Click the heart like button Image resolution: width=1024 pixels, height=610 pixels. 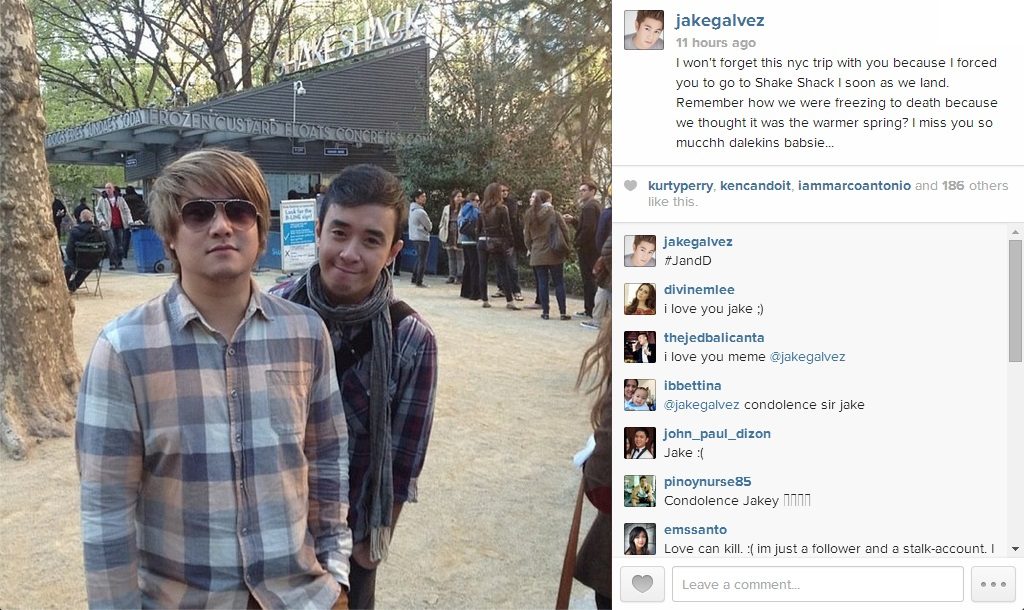point(642,584)
